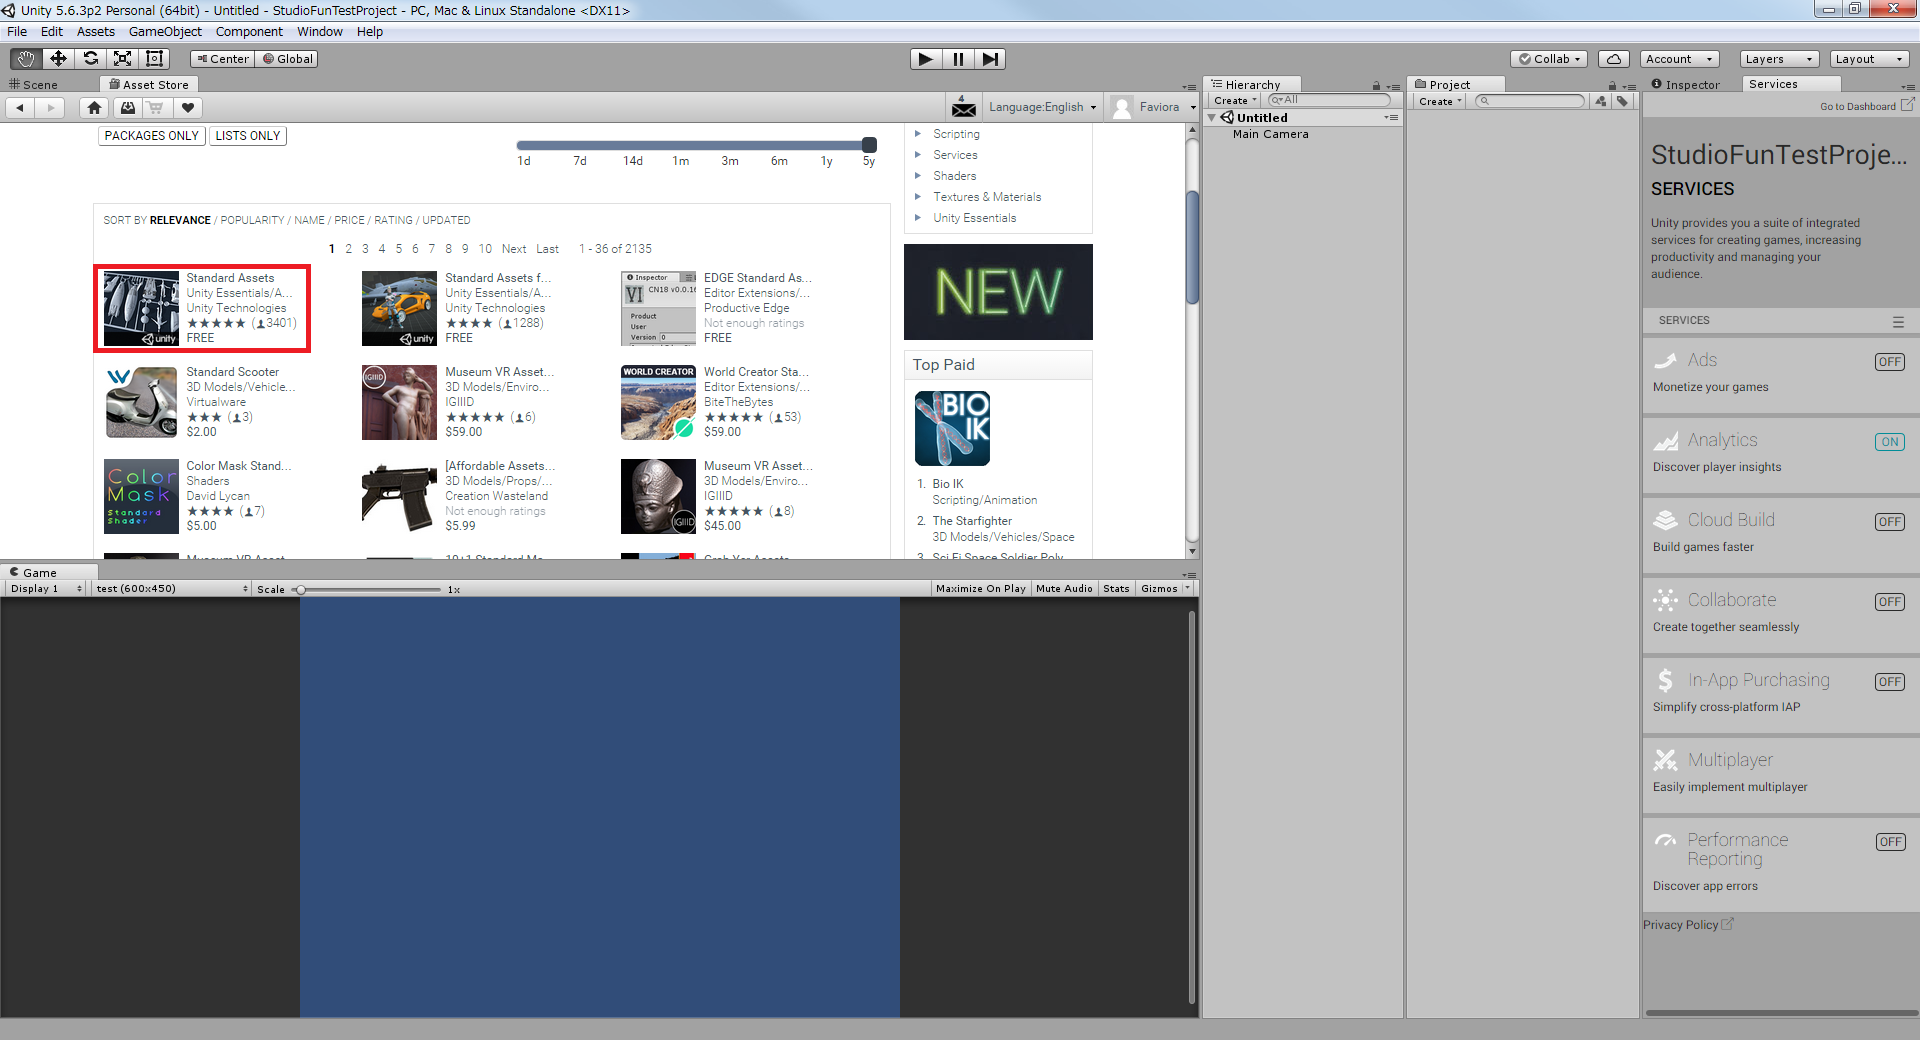This screenshot has height=1040, width=1920.
Task: Toggle Performance Reporting OFF switch
Action: 1890,842
